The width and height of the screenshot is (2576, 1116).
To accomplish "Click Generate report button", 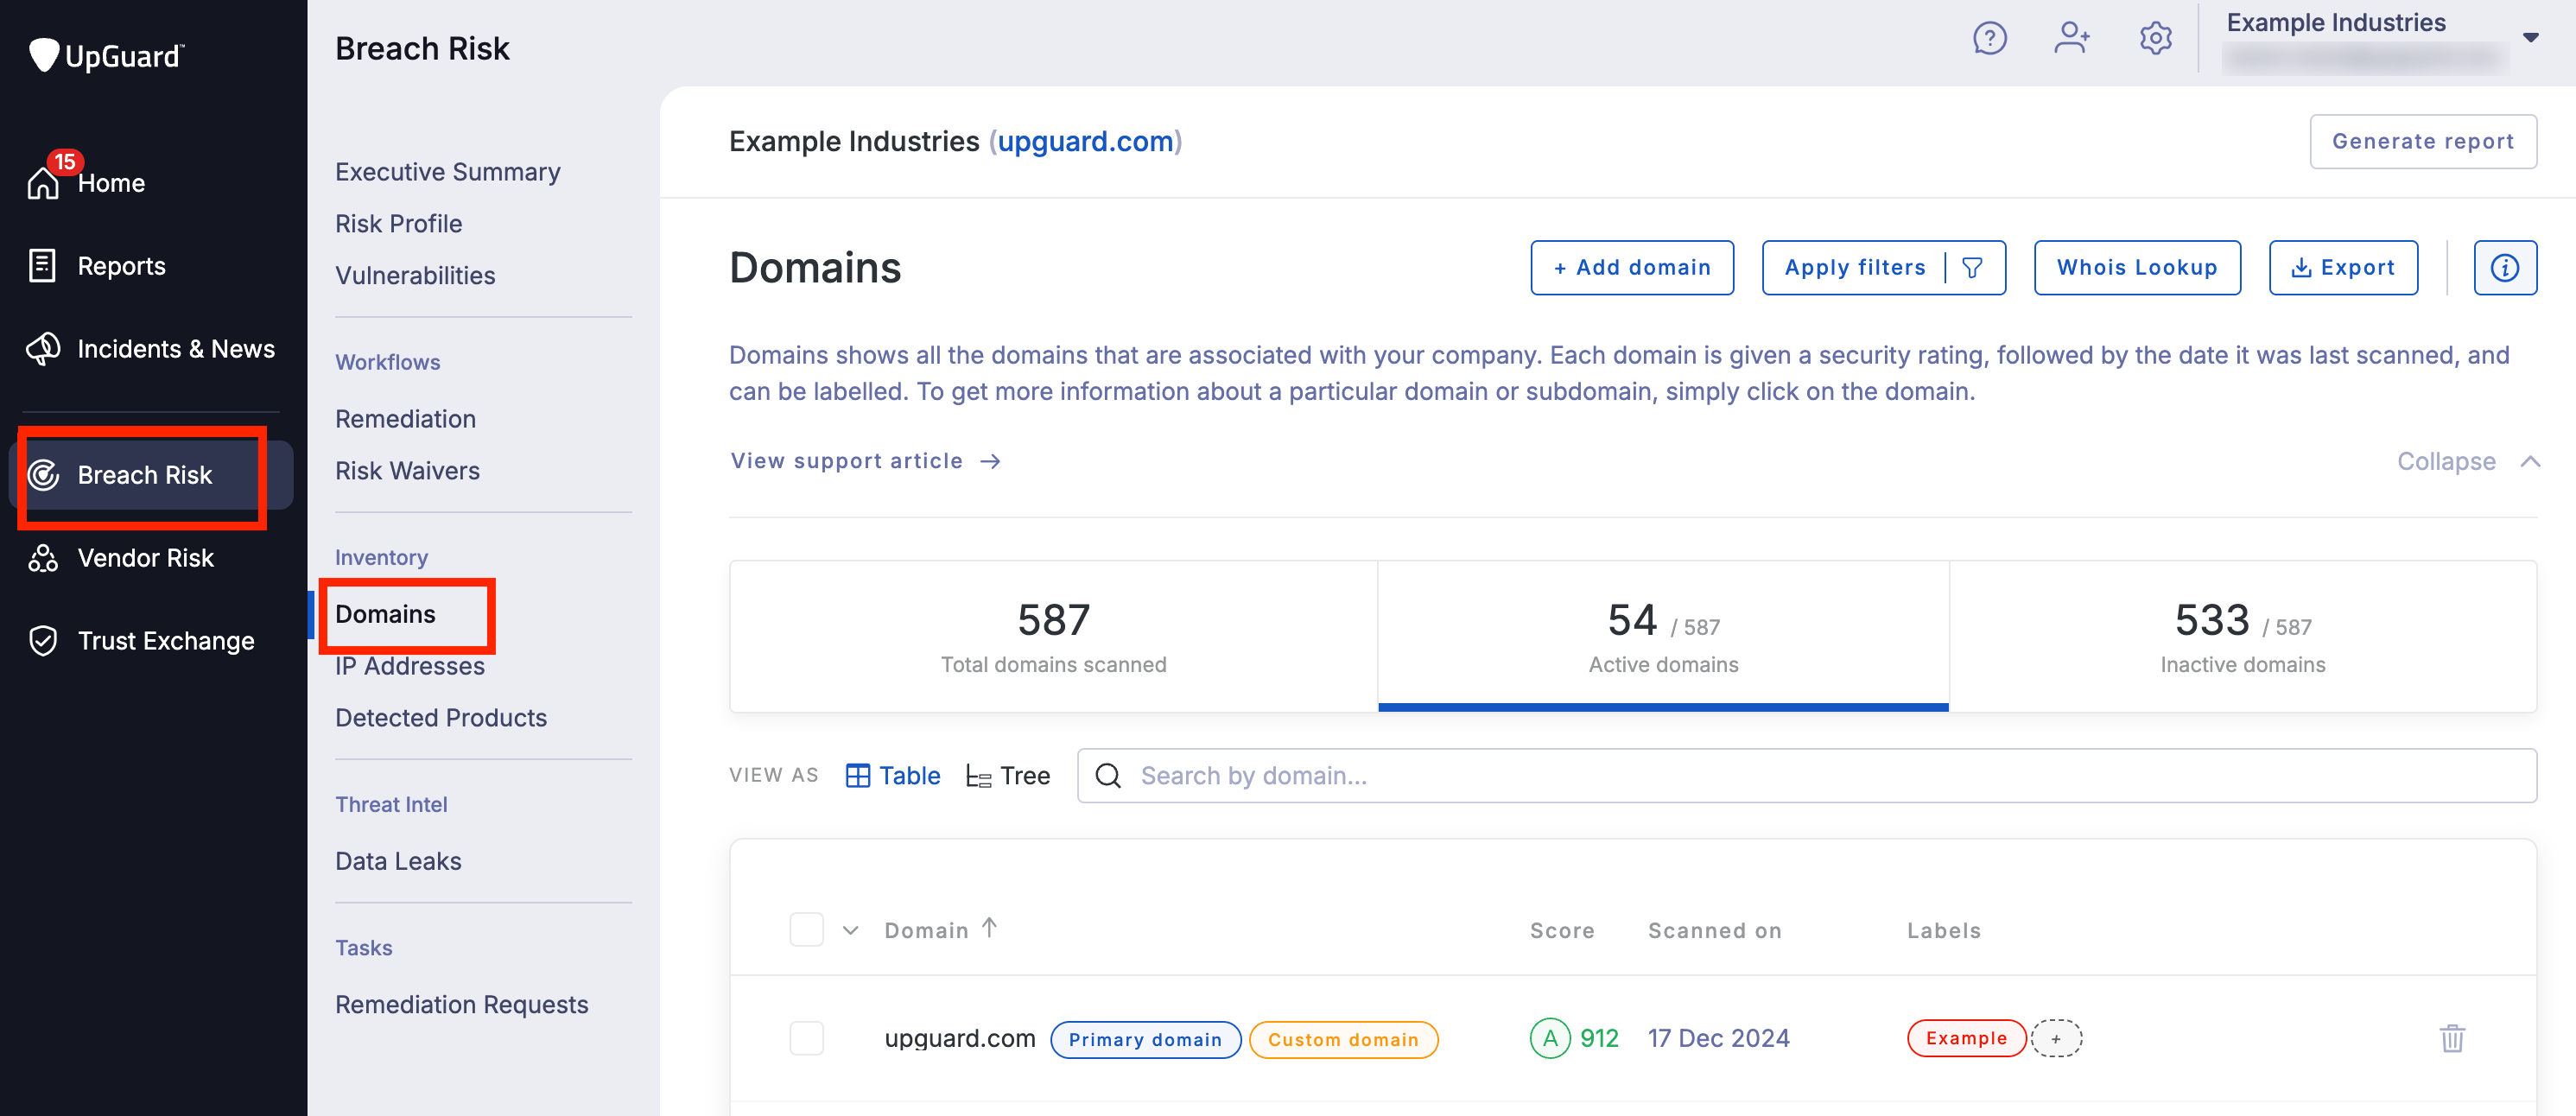I will [x=2422, y=142].
